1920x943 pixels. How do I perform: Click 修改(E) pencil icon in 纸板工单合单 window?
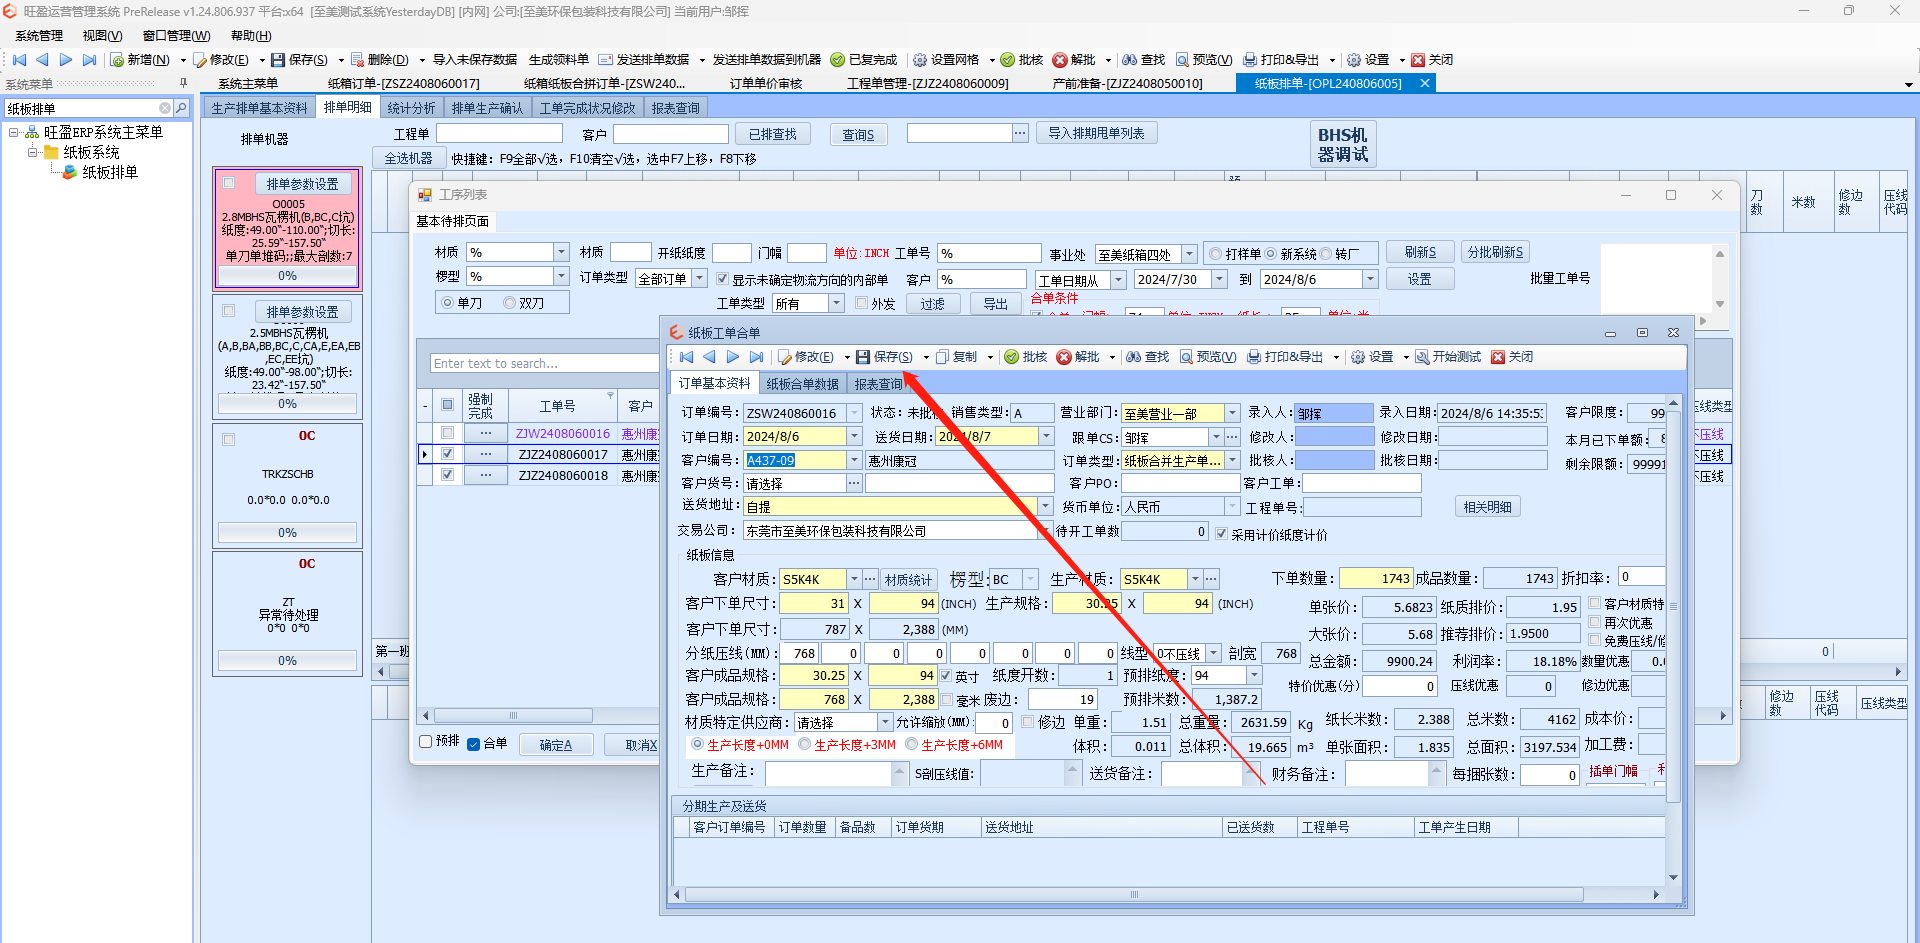(785, 357)
